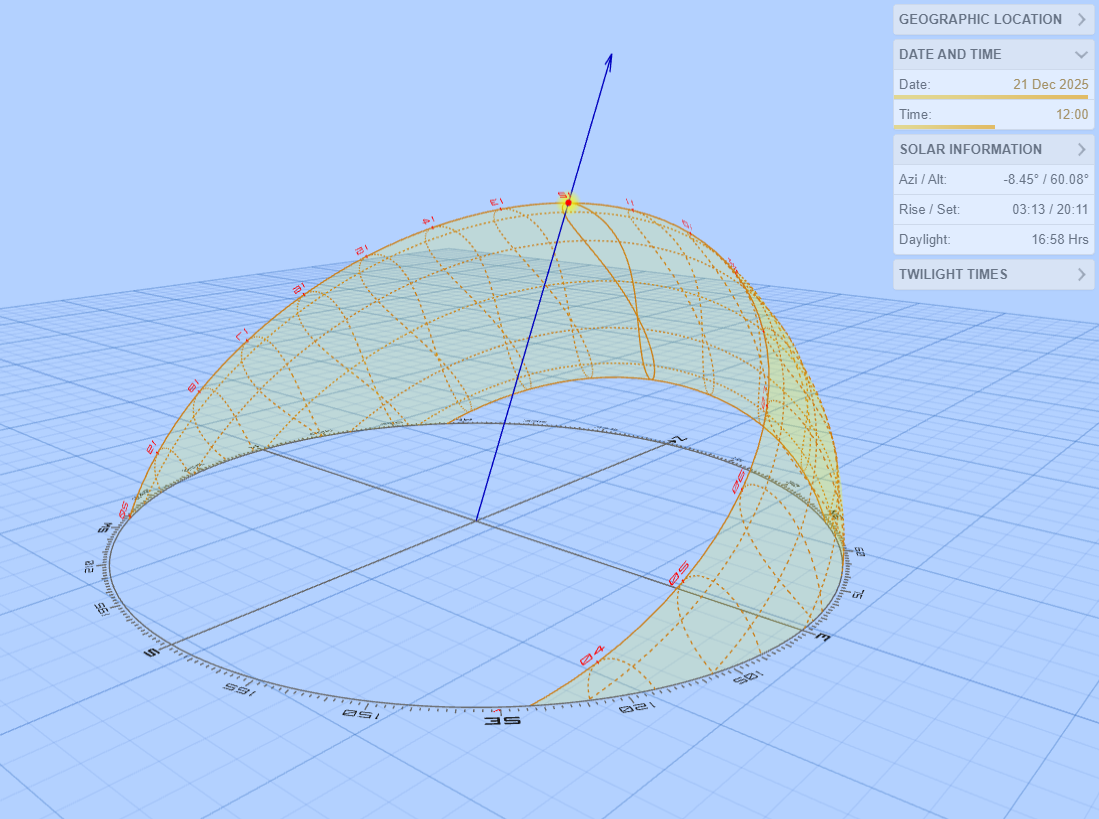Image resolution: width=1099 pixels, height=819 pixels.
Task: Click the SE compass label on ring
Action: click(501, 720)
